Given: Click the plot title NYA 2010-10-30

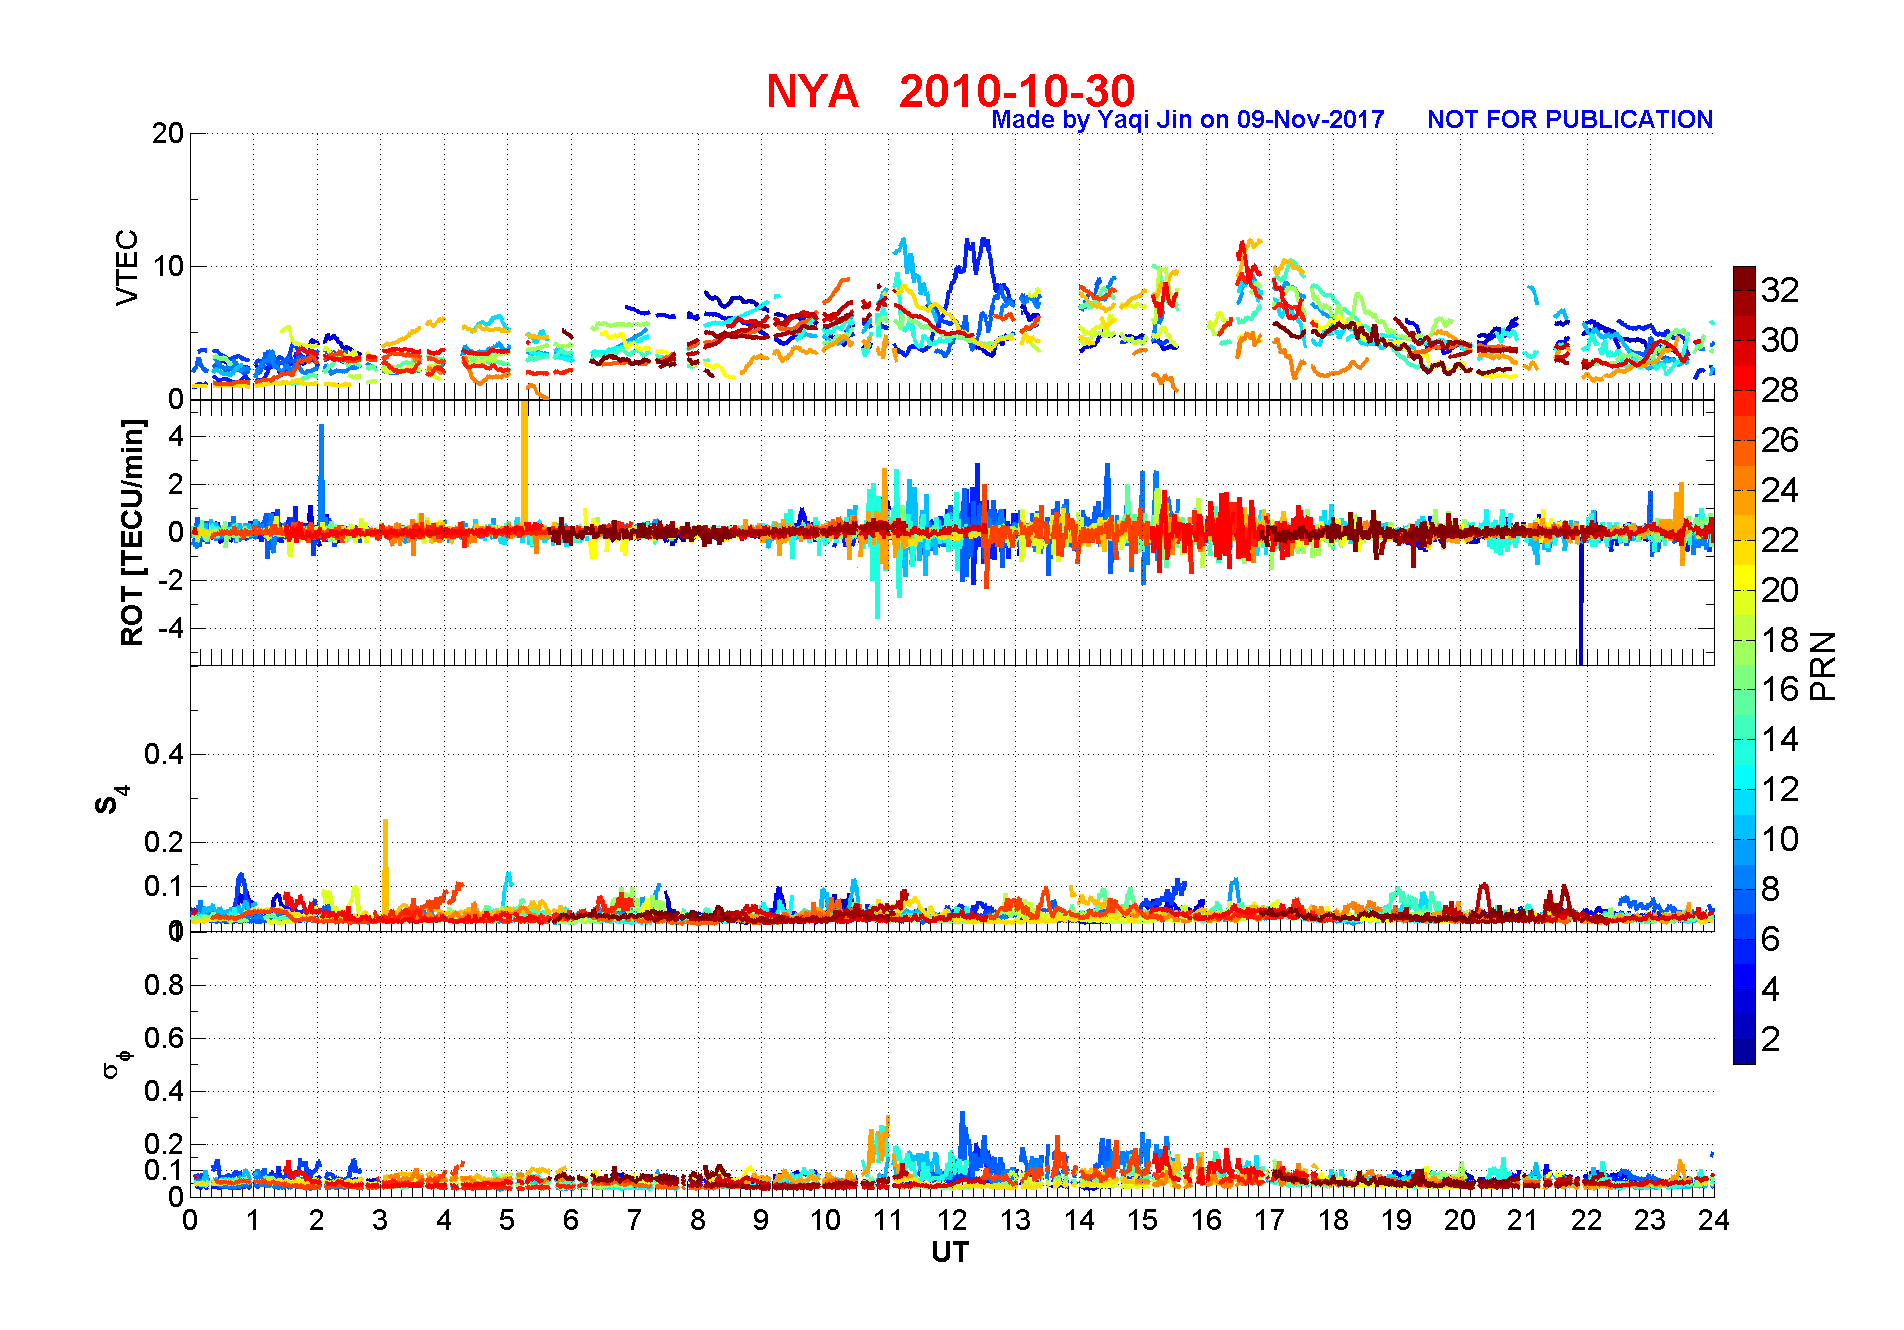Looking at the screenshot, I should click(950, 91).
